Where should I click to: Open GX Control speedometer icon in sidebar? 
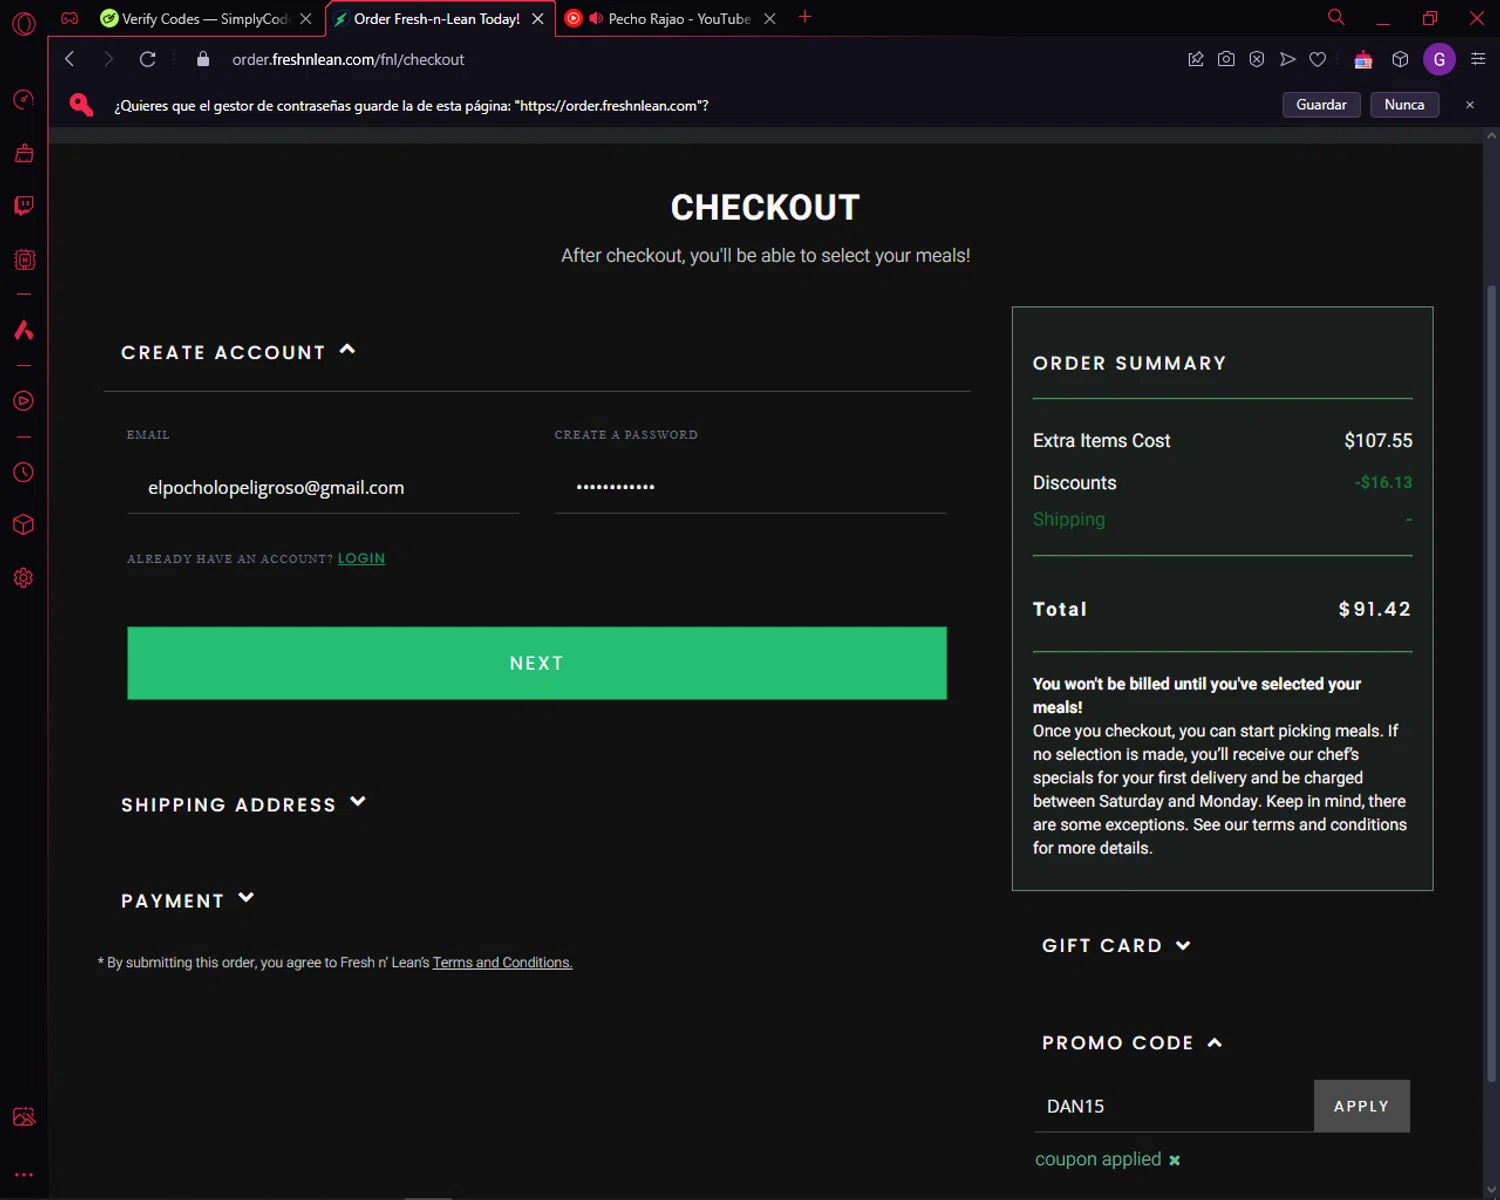point(24,100)
